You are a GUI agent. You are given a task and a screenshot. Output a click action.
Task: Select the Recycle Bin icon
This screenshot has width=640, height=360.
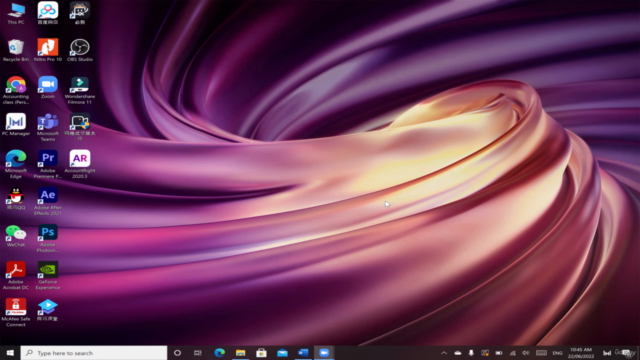pyautogui.click(x=16, y=50)
